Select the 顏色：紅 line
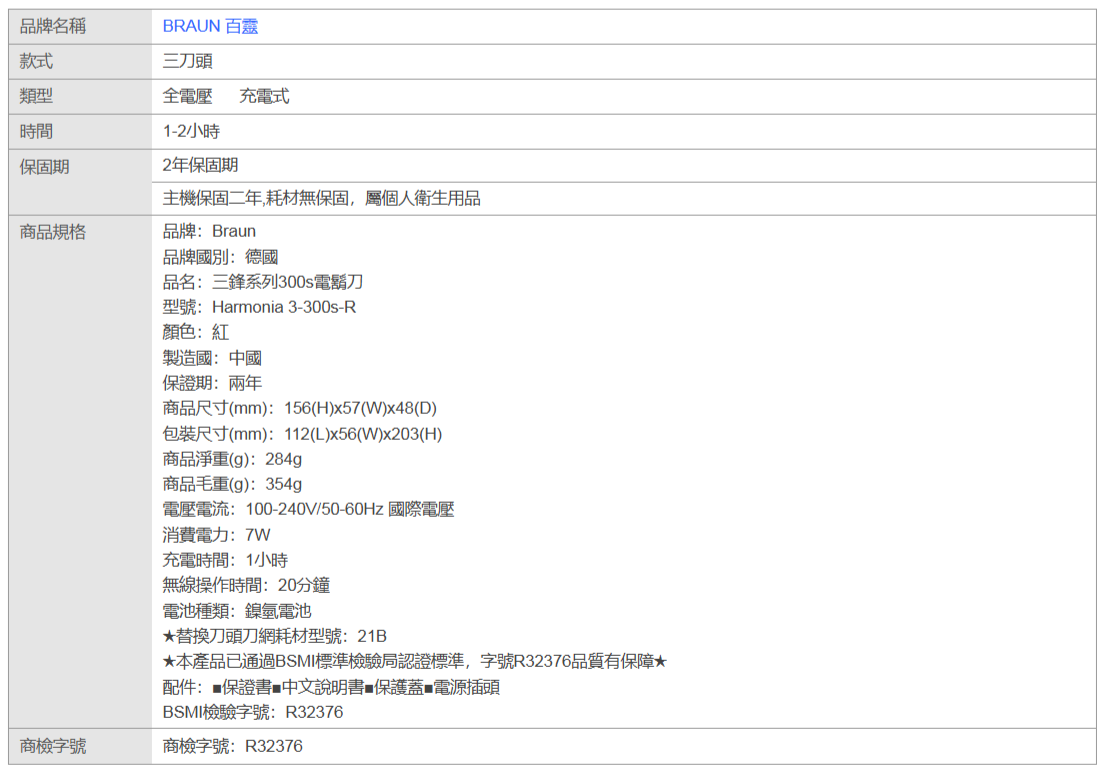 [195, 332]
